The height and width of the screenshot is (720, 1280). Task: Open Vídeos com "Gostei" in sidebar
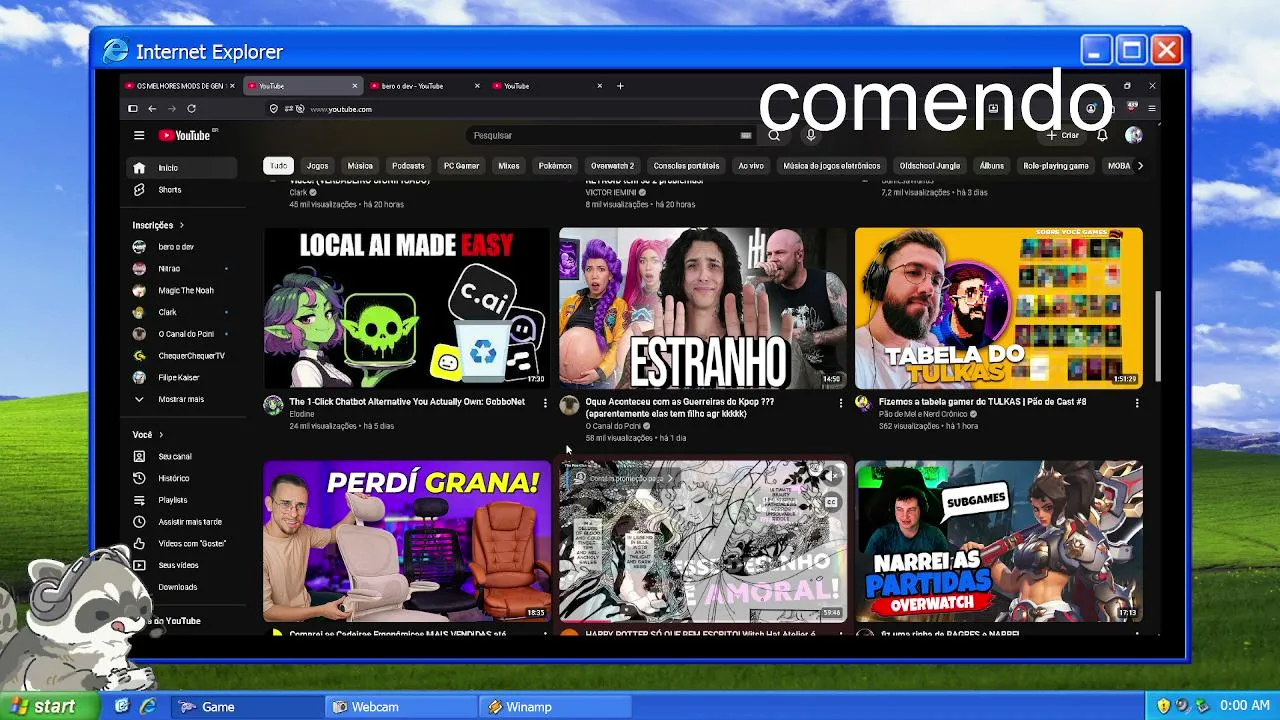coord(181,544)
